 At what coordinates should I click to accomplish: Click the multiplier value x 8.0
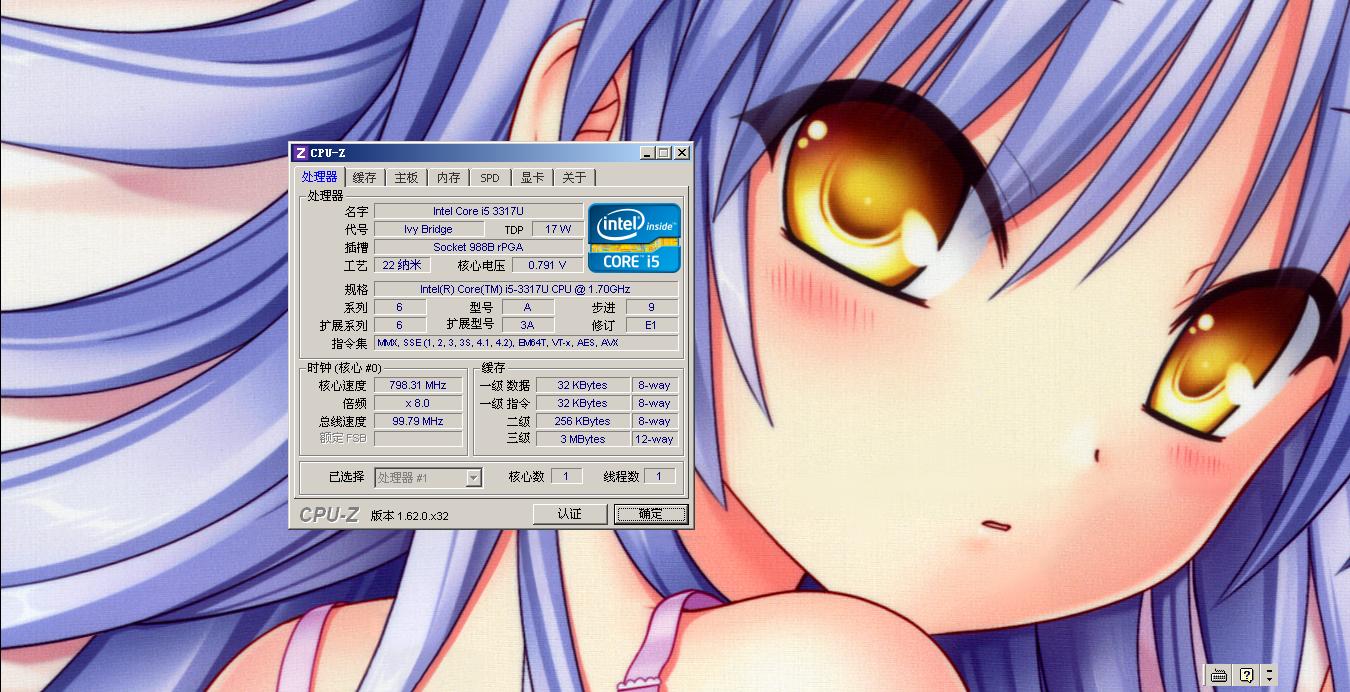[x=418, y=403]
